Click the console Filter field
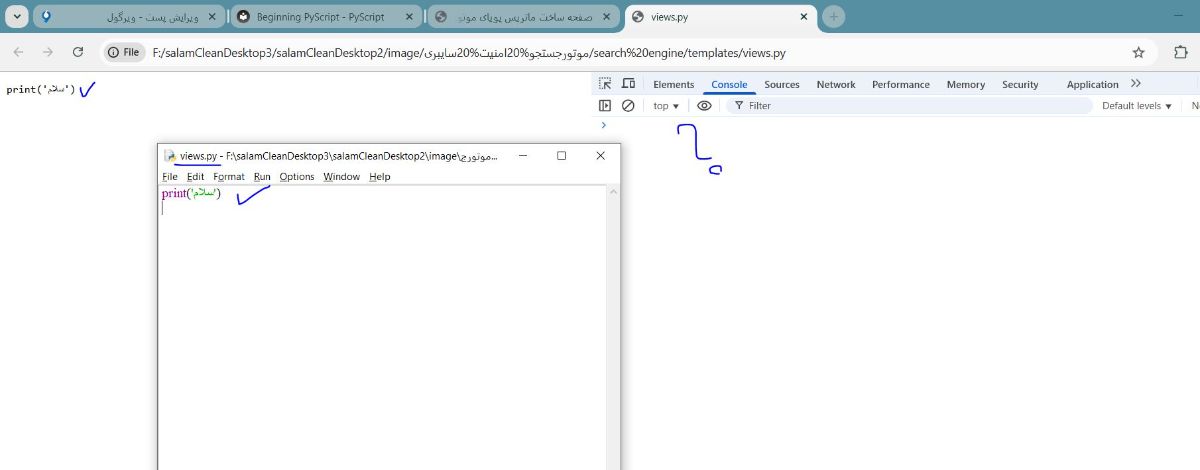1200x470 pixels. coord(910,105)
